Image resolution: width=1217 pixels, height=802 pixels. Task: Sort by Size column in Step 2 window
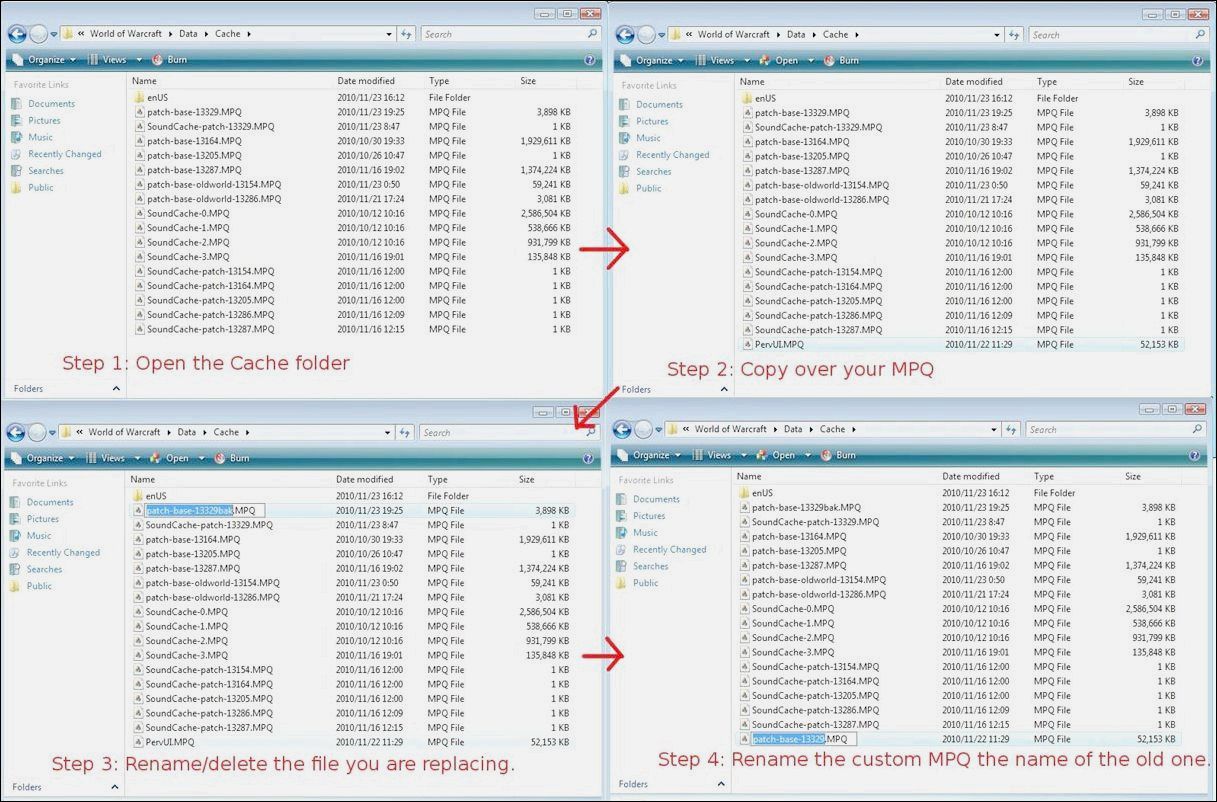[x=1136, y=82]
